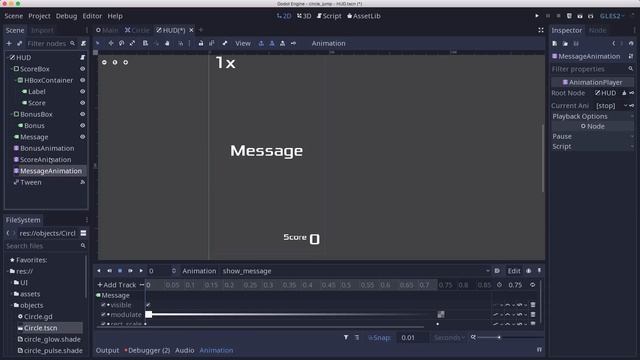This screenshot has width=640, height=360.
Task: Expand the Playback Options section
Action: click(x=592, y=116)
